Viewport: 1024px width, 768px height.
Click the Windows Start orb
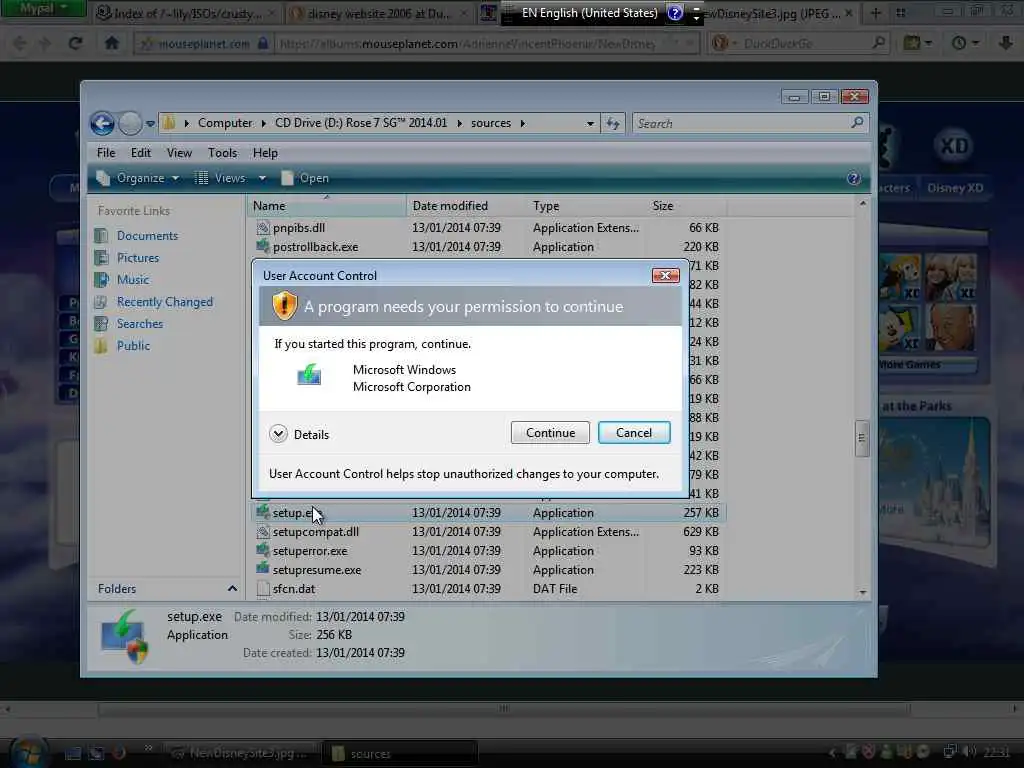click(28, 752)
